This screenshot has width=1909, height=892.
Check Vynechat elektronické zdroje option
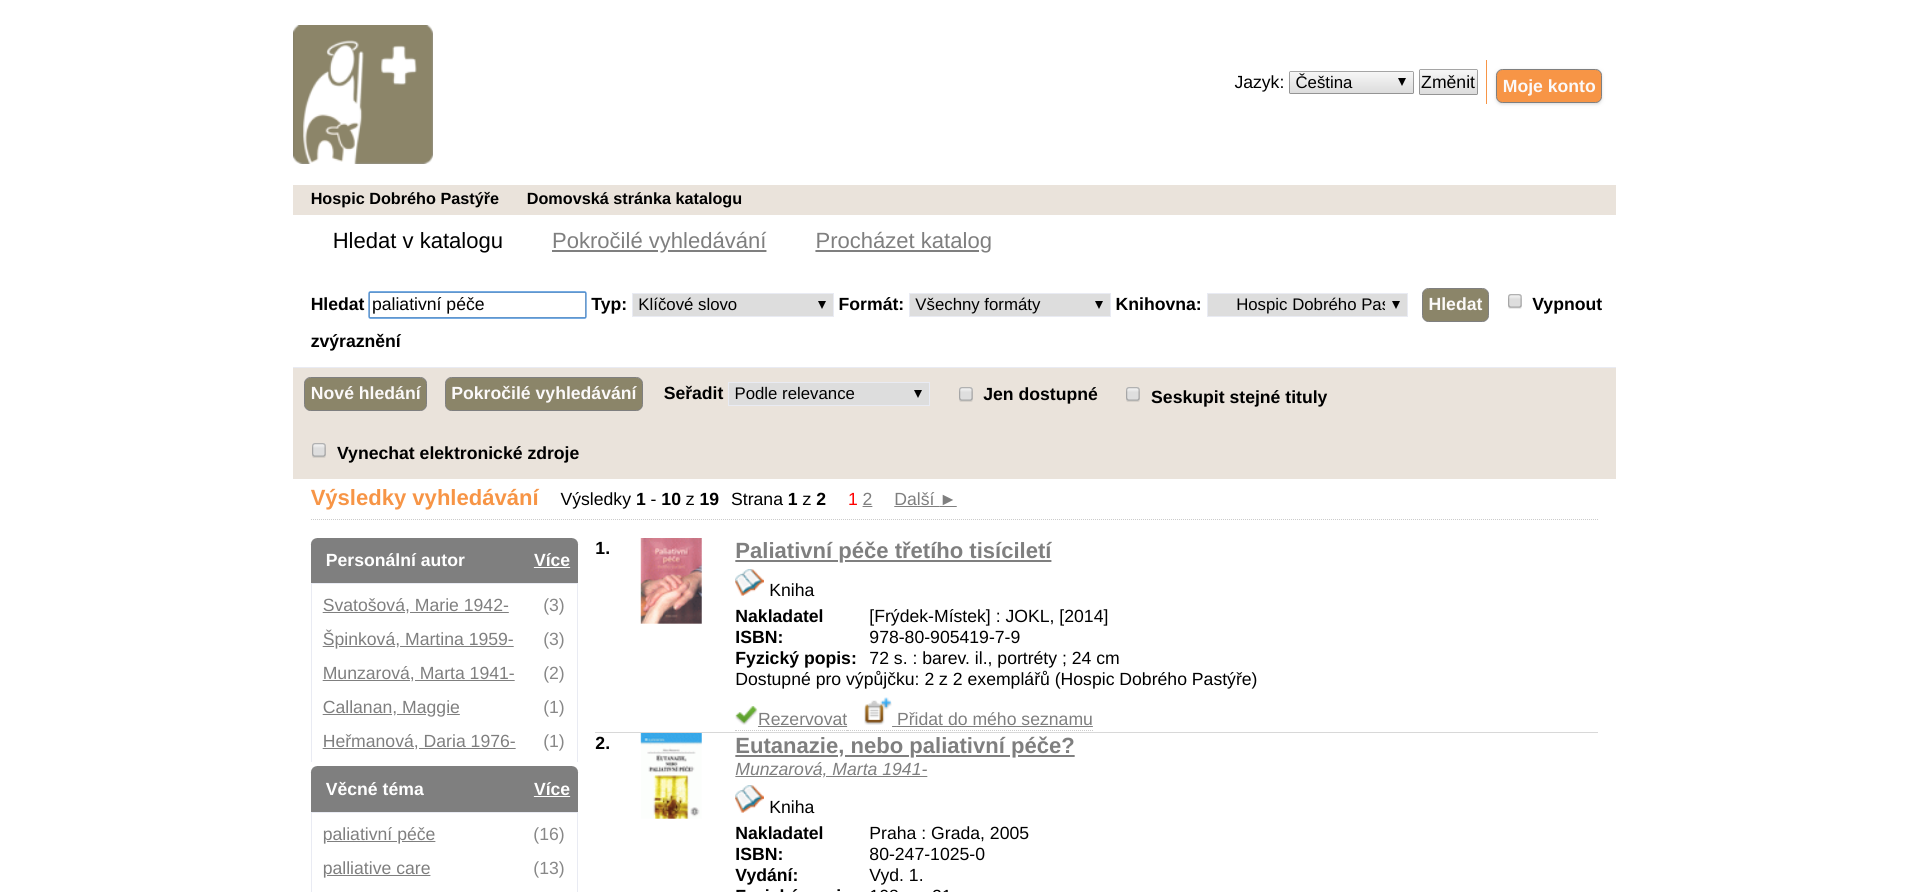point(319,450)
